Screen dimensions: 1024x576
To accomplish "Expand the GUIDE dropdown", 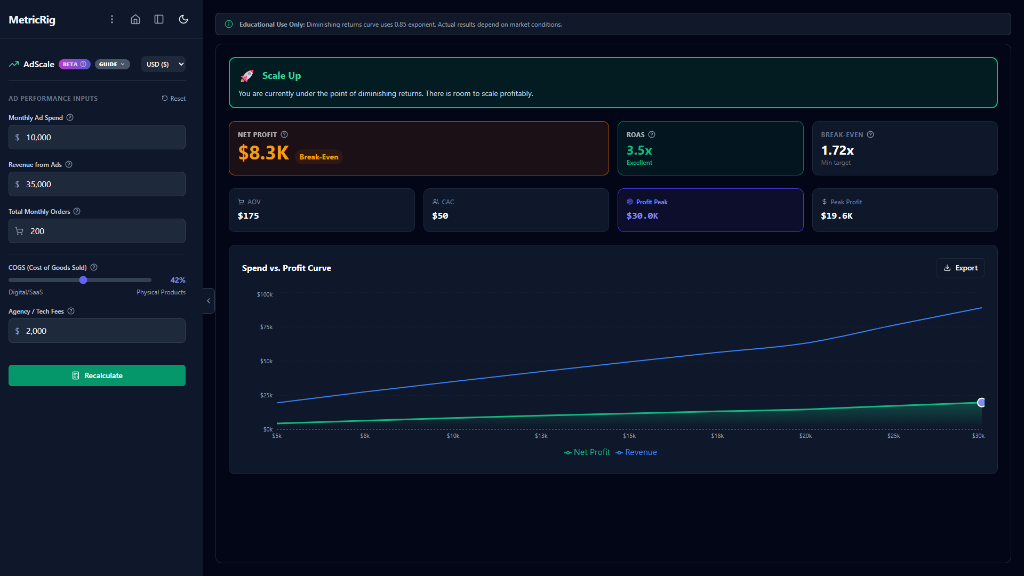I will point(112,64).
